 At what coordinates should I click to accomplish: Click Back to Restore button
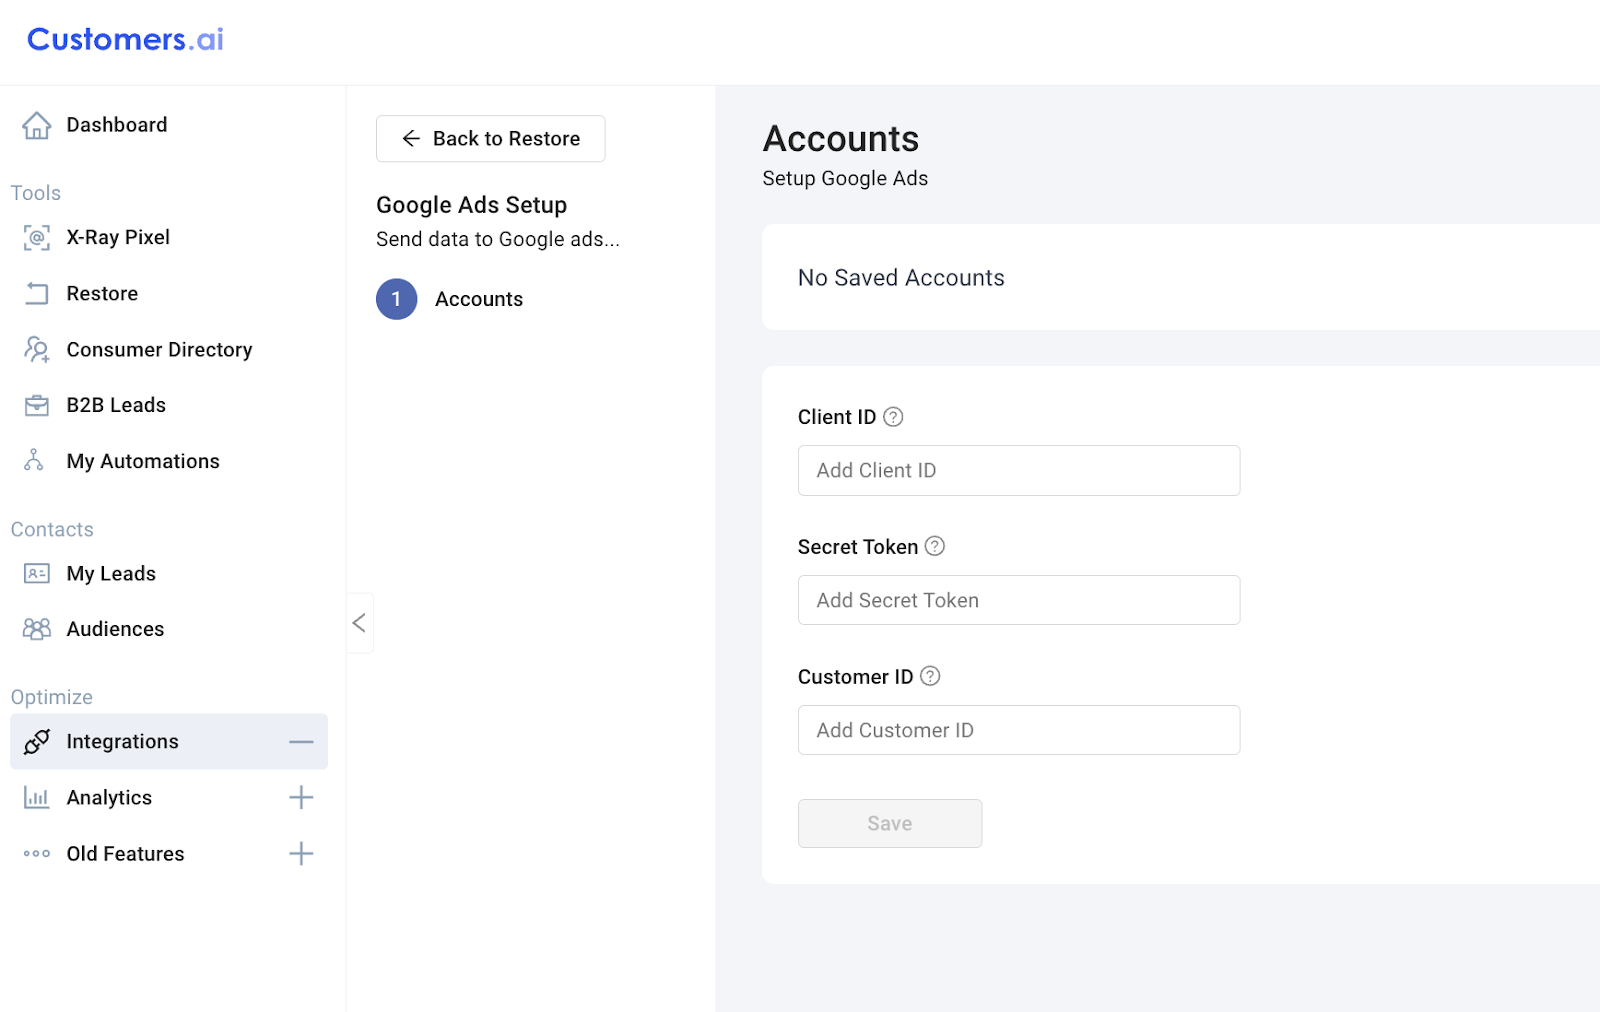(x=490, y=138)
